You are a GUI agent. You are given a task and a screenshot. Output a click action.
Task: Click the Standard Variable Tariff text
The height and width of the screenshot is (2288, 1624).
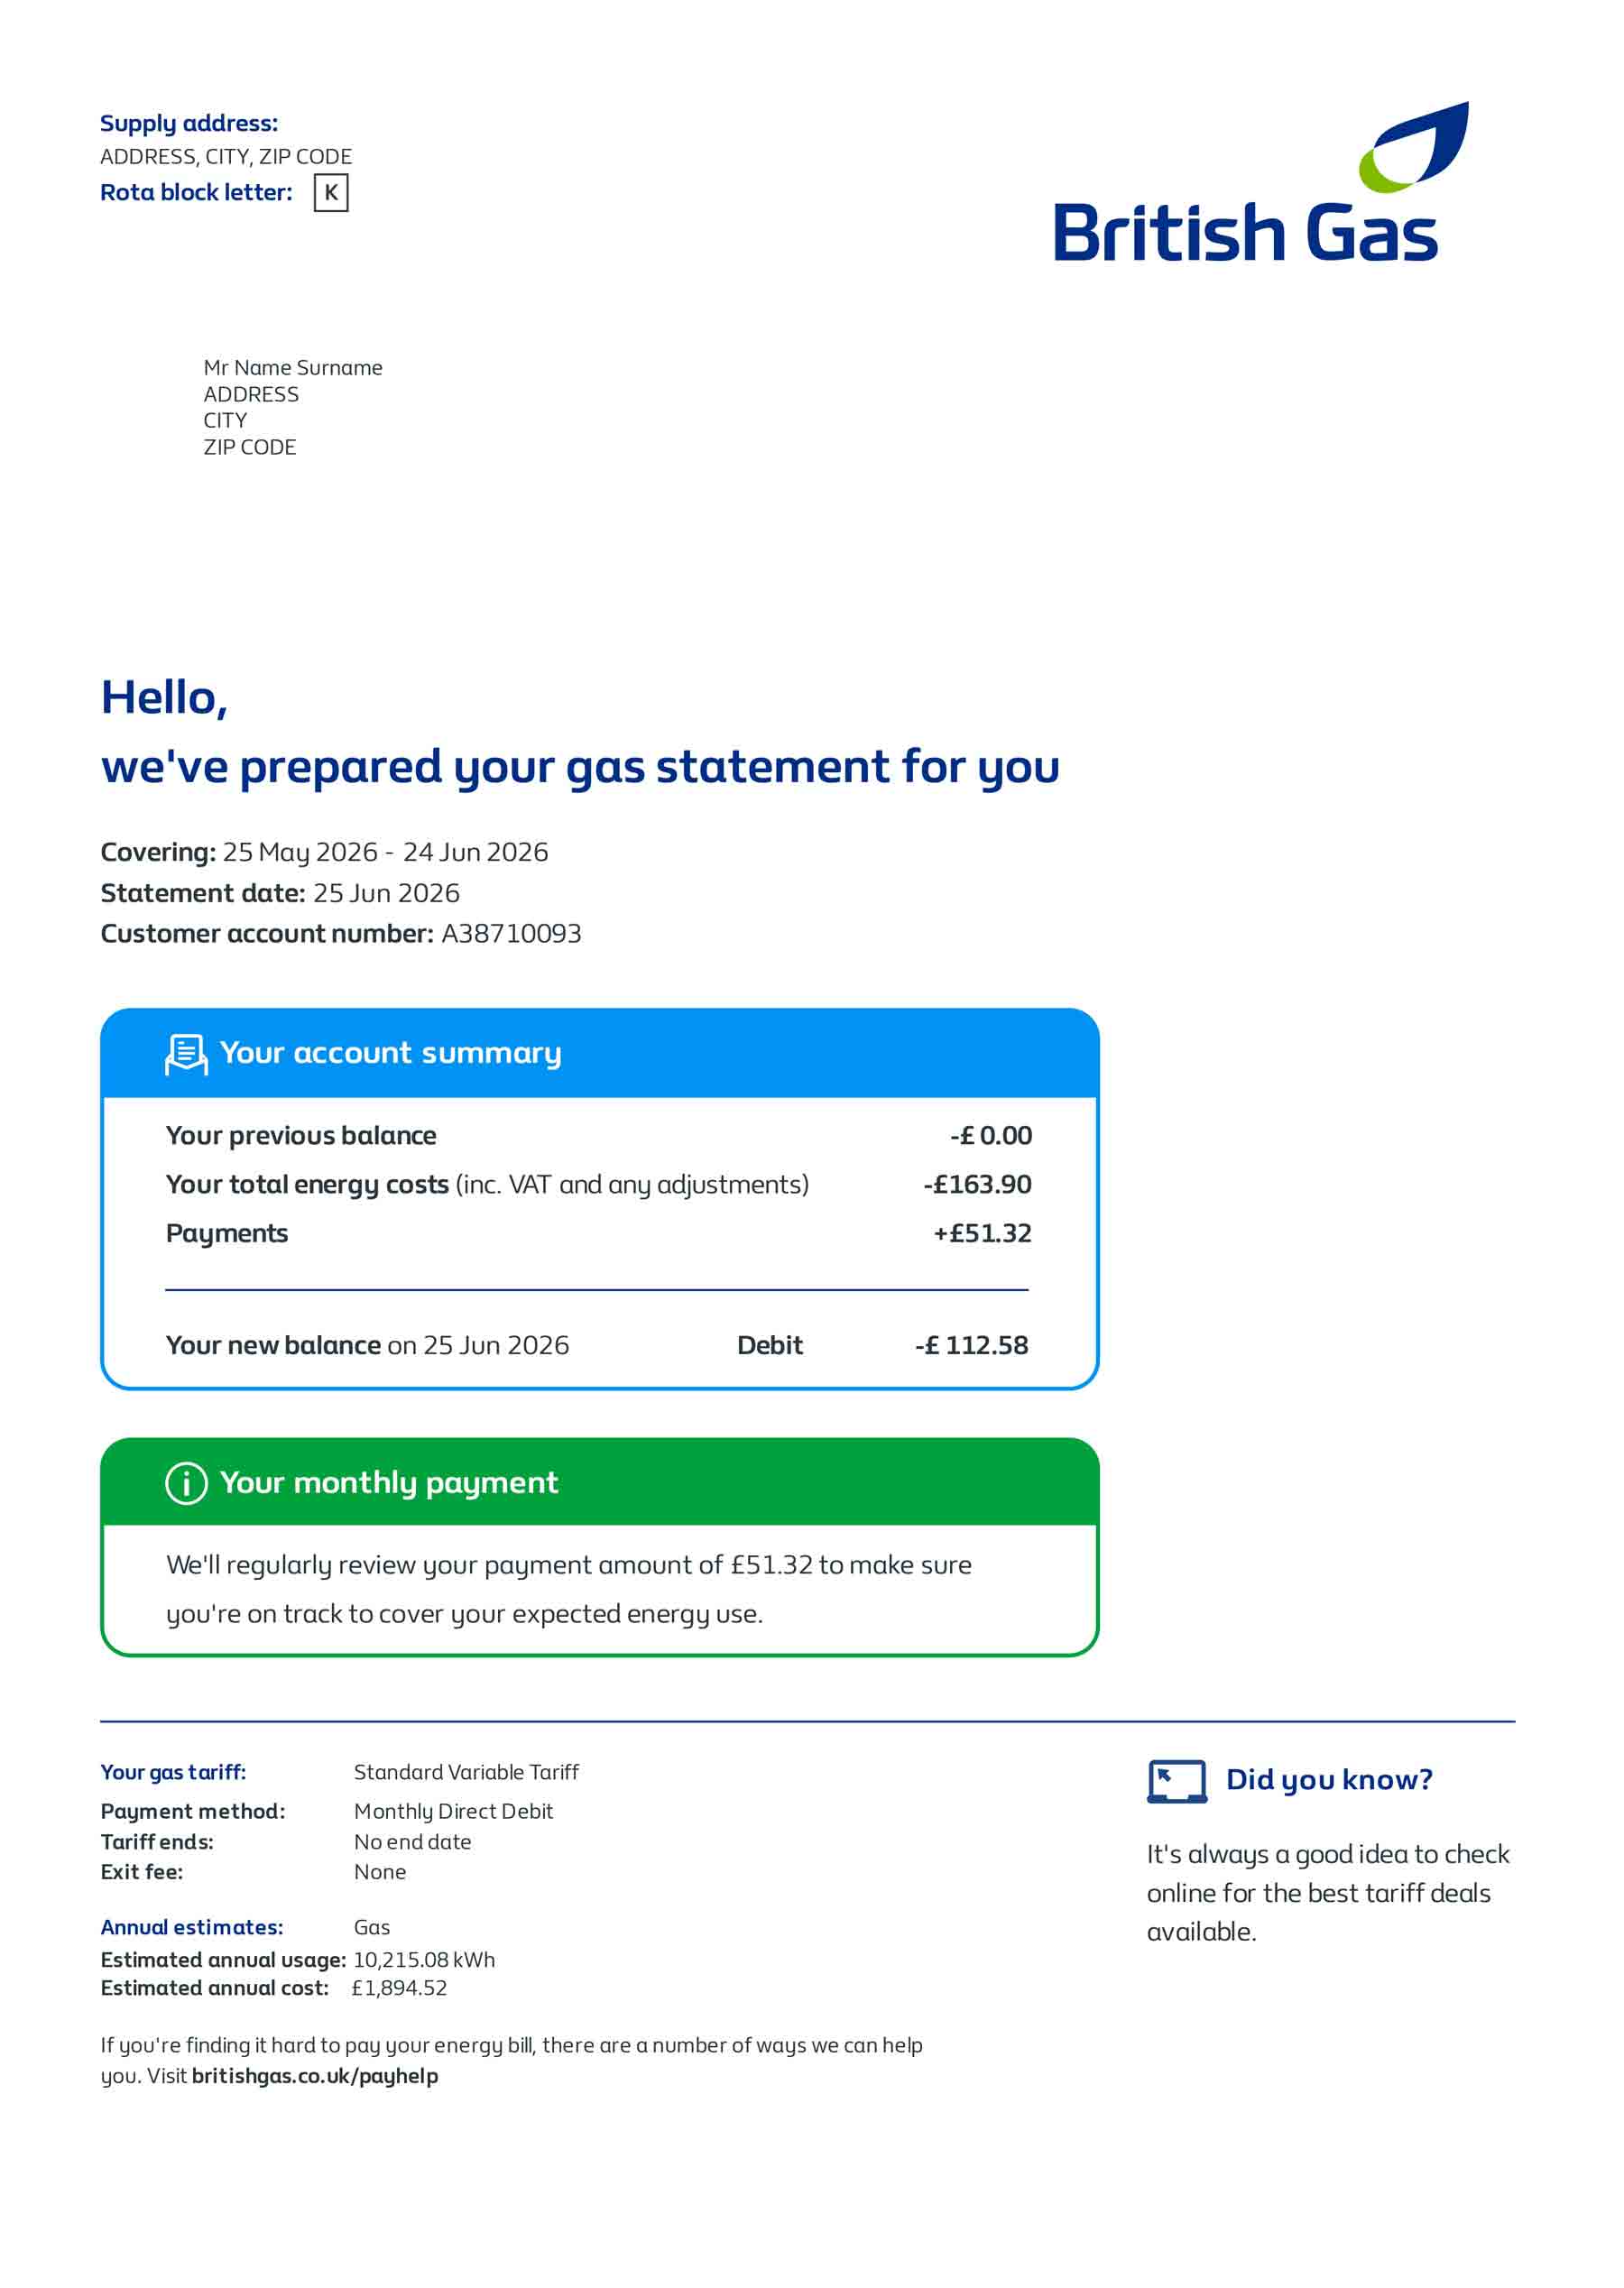[466, 1772]
